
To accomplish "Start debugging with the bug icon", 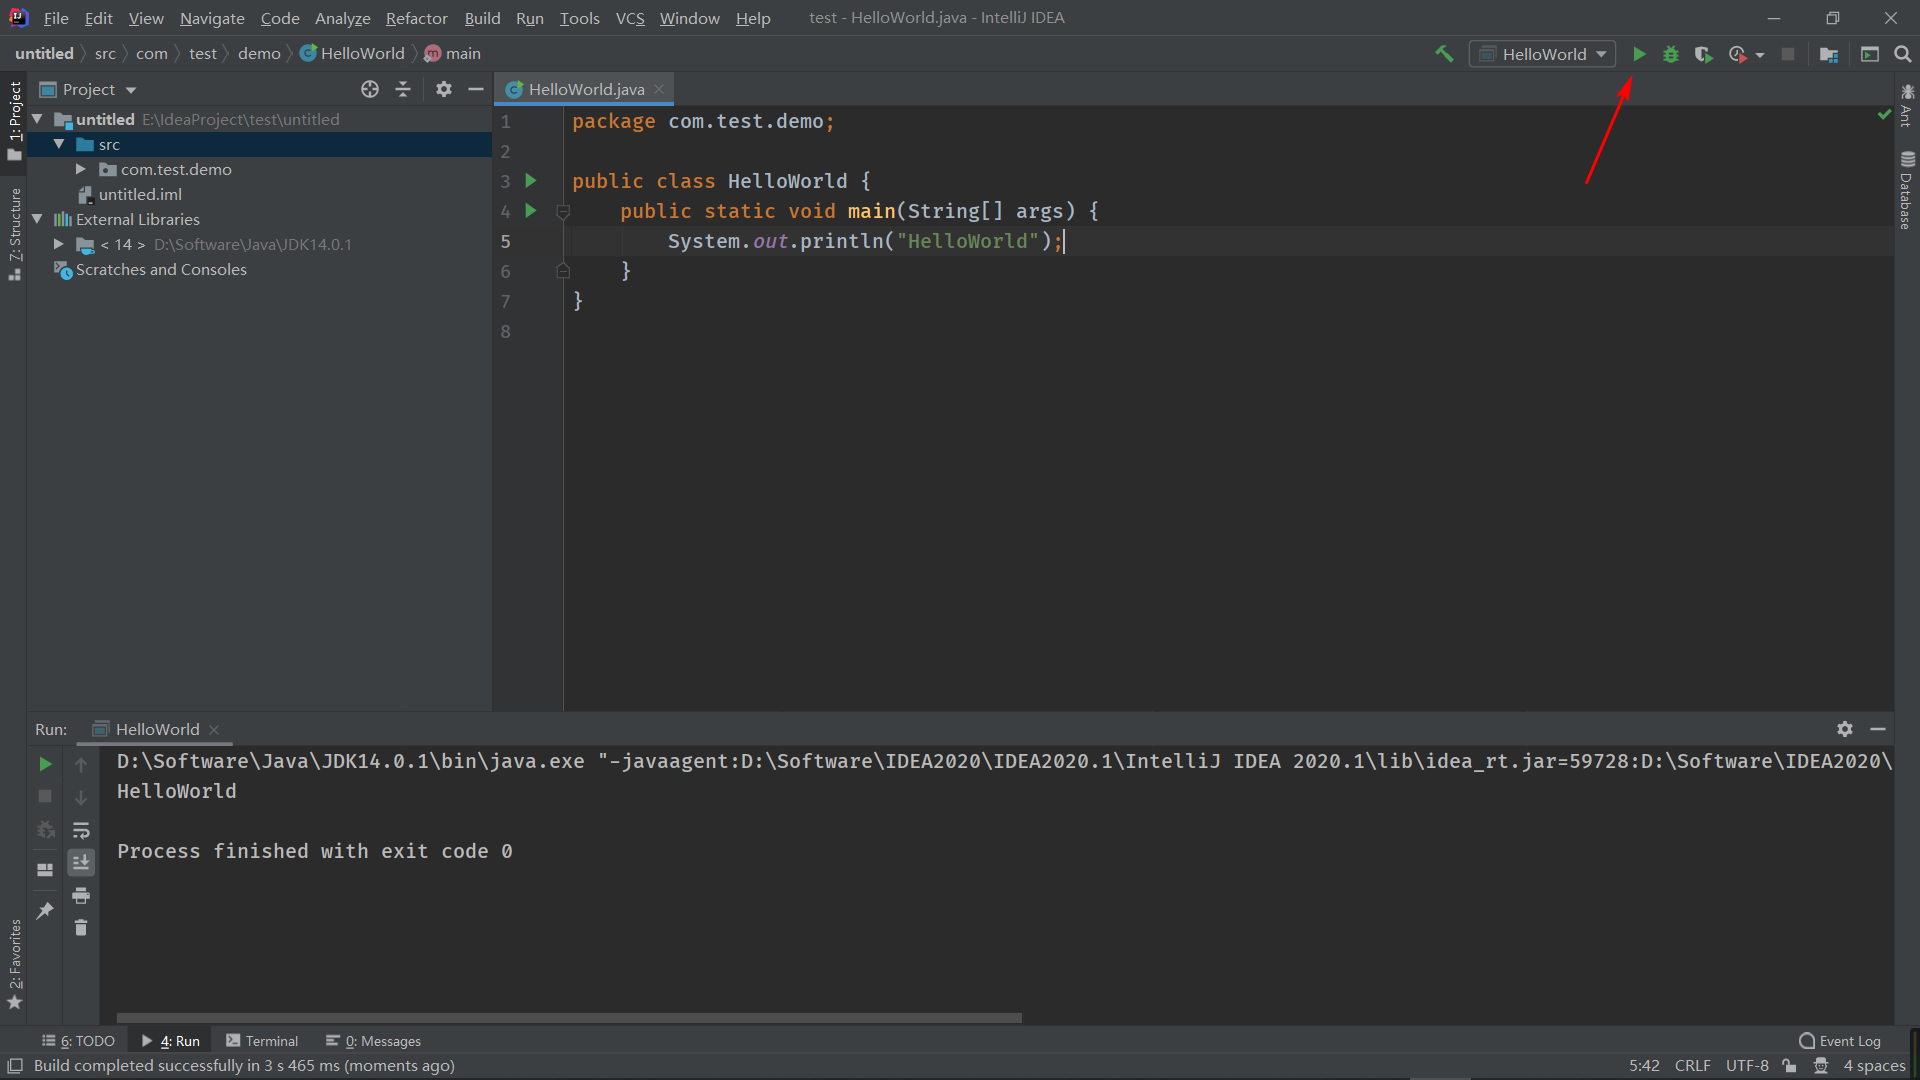I will coord(1671,54).
